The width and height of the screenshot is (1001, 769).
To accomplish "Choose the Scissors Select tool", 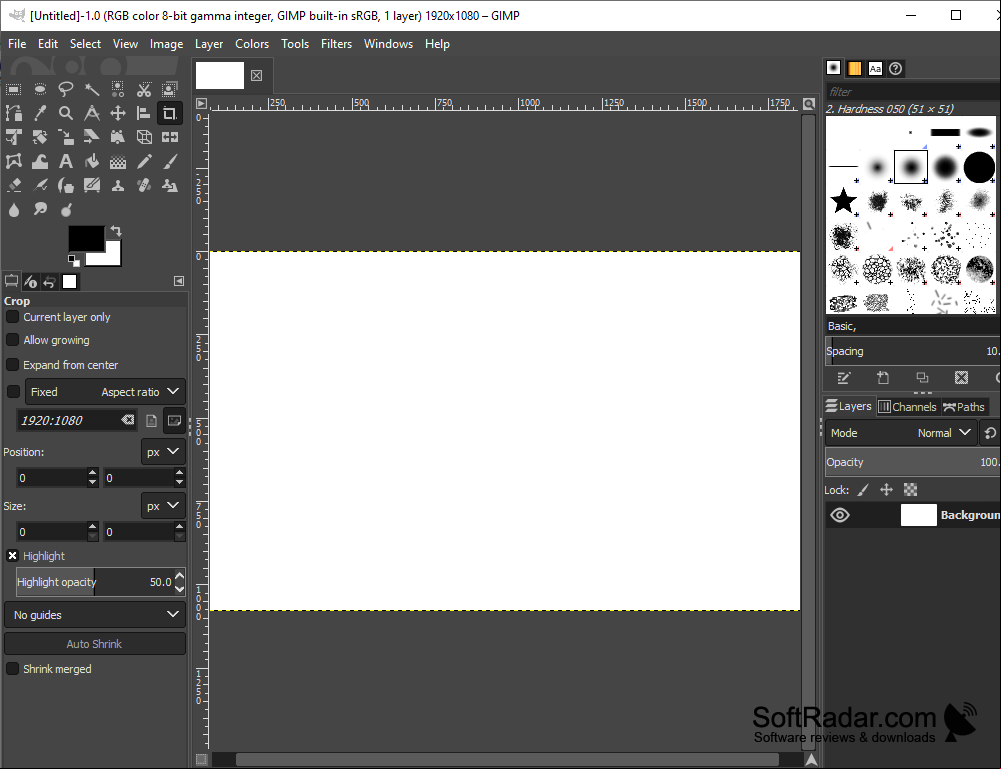I will (144, 89).
